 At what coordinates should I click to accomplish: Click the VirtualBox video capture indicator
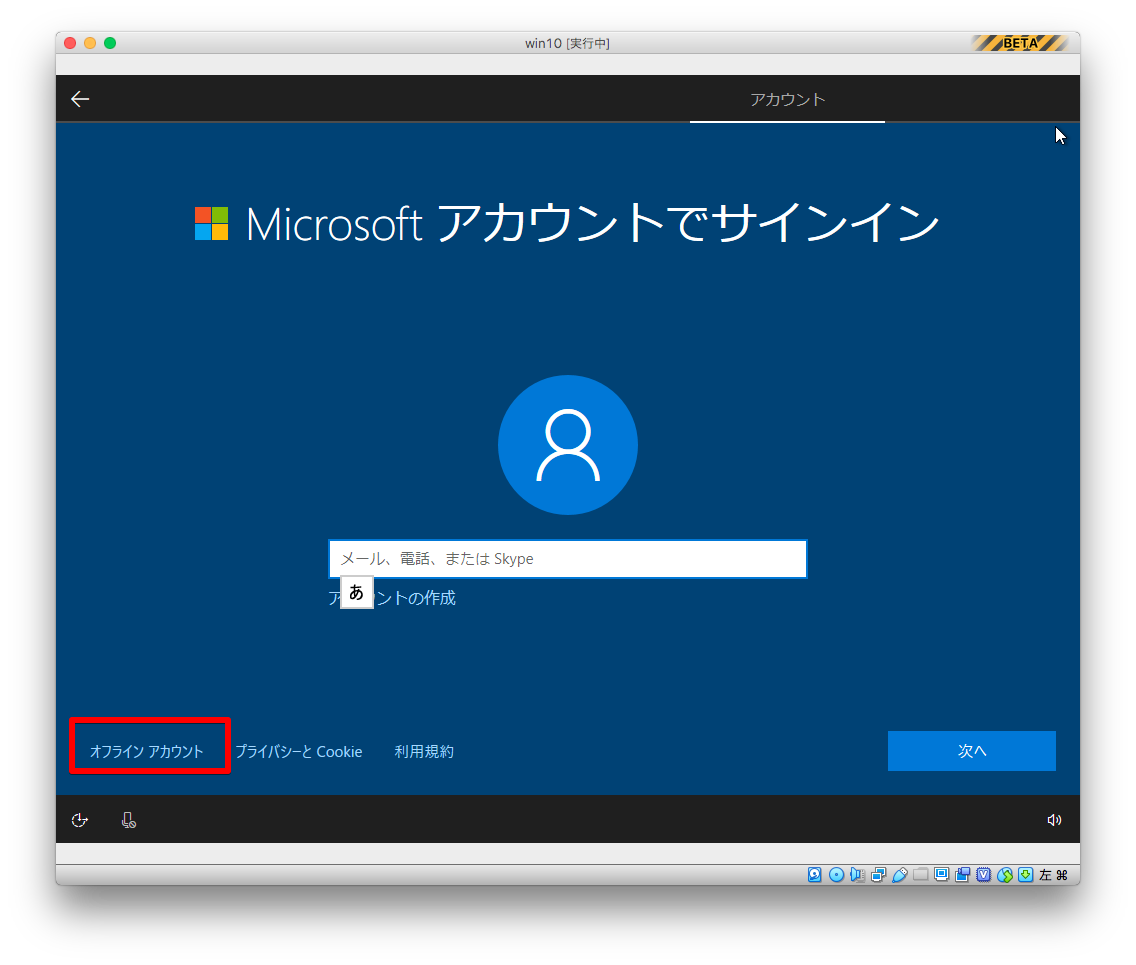(962, 874)
